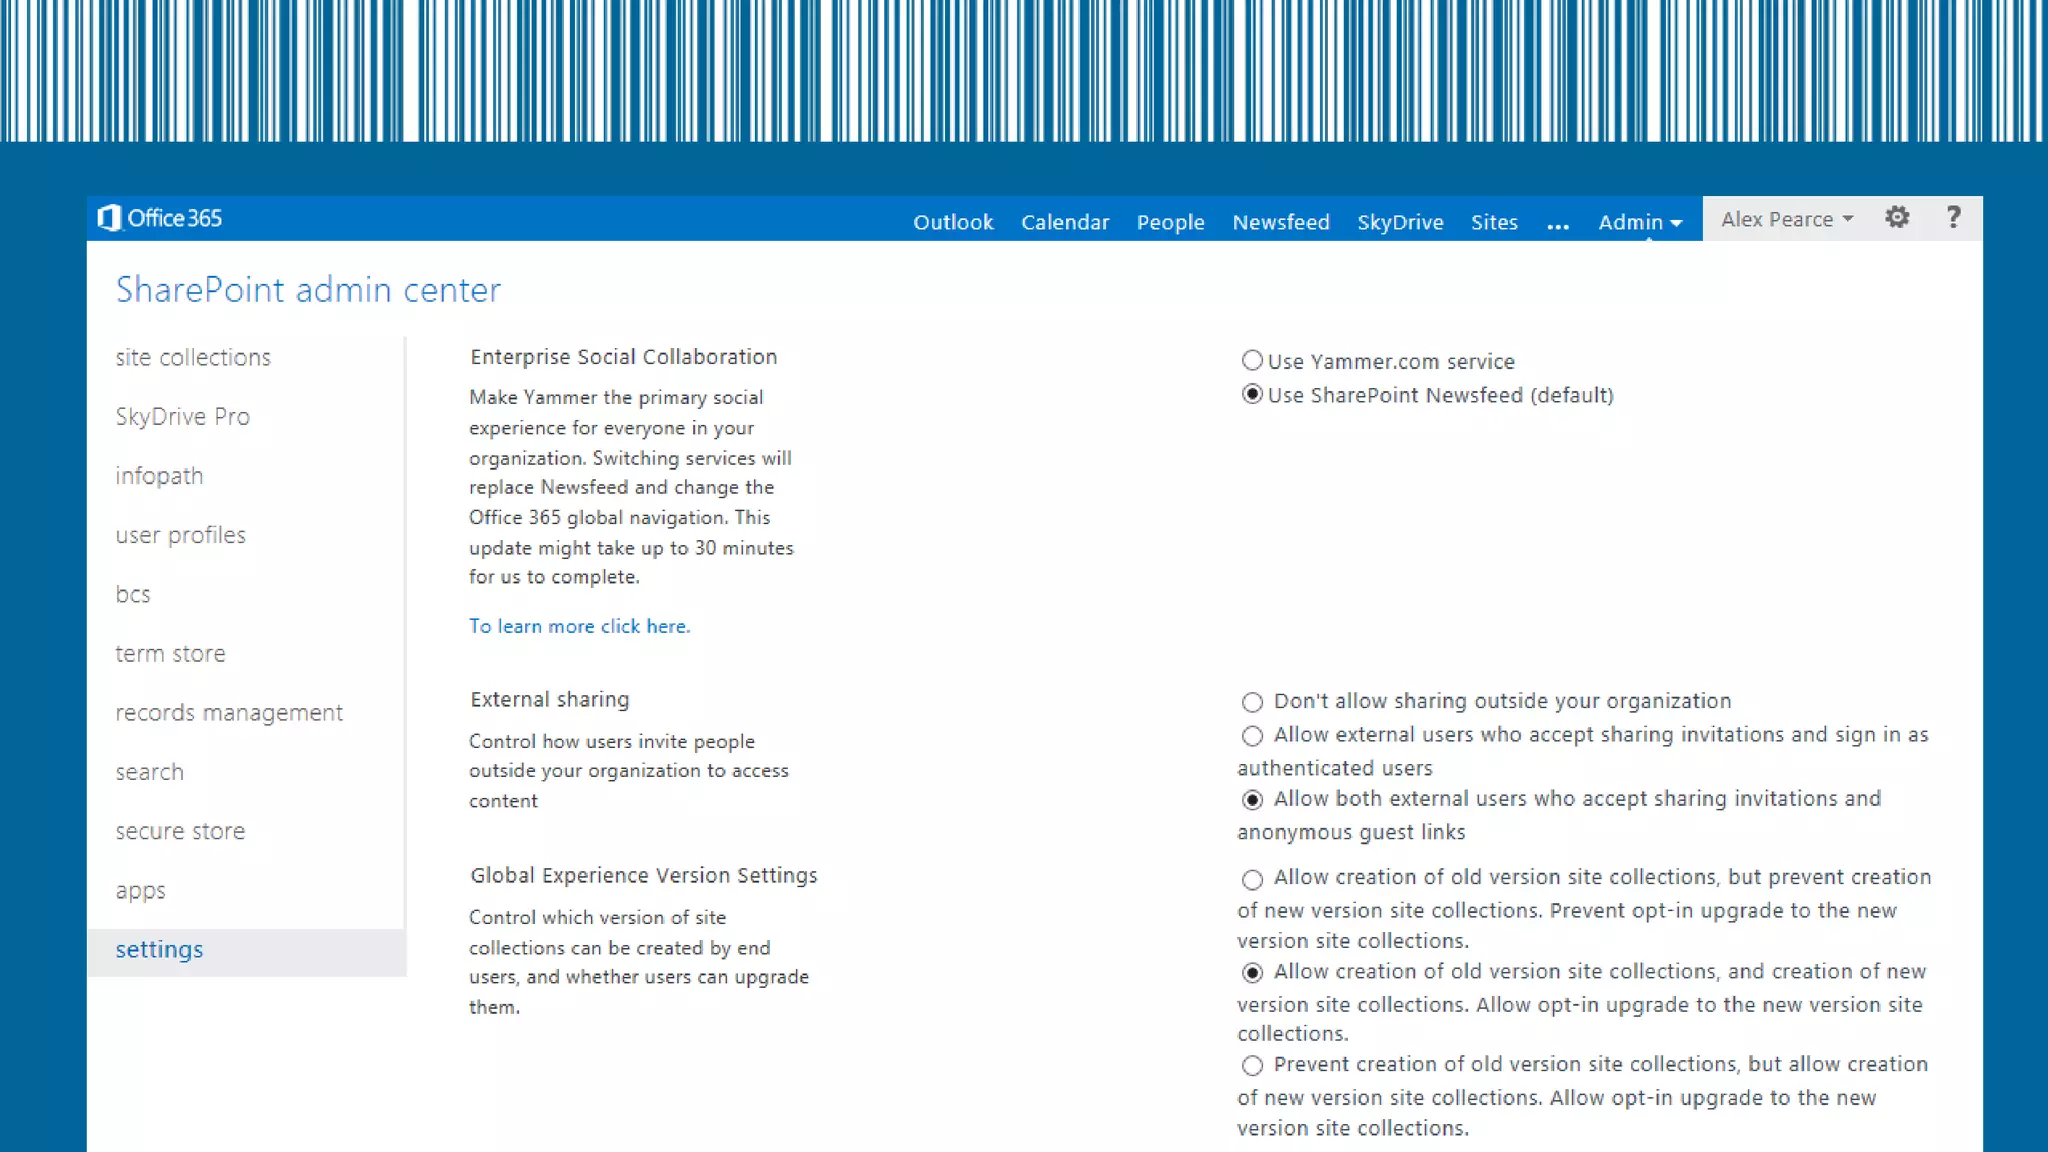Open records management in sidebar
2048x1152 pixels.
229,712
